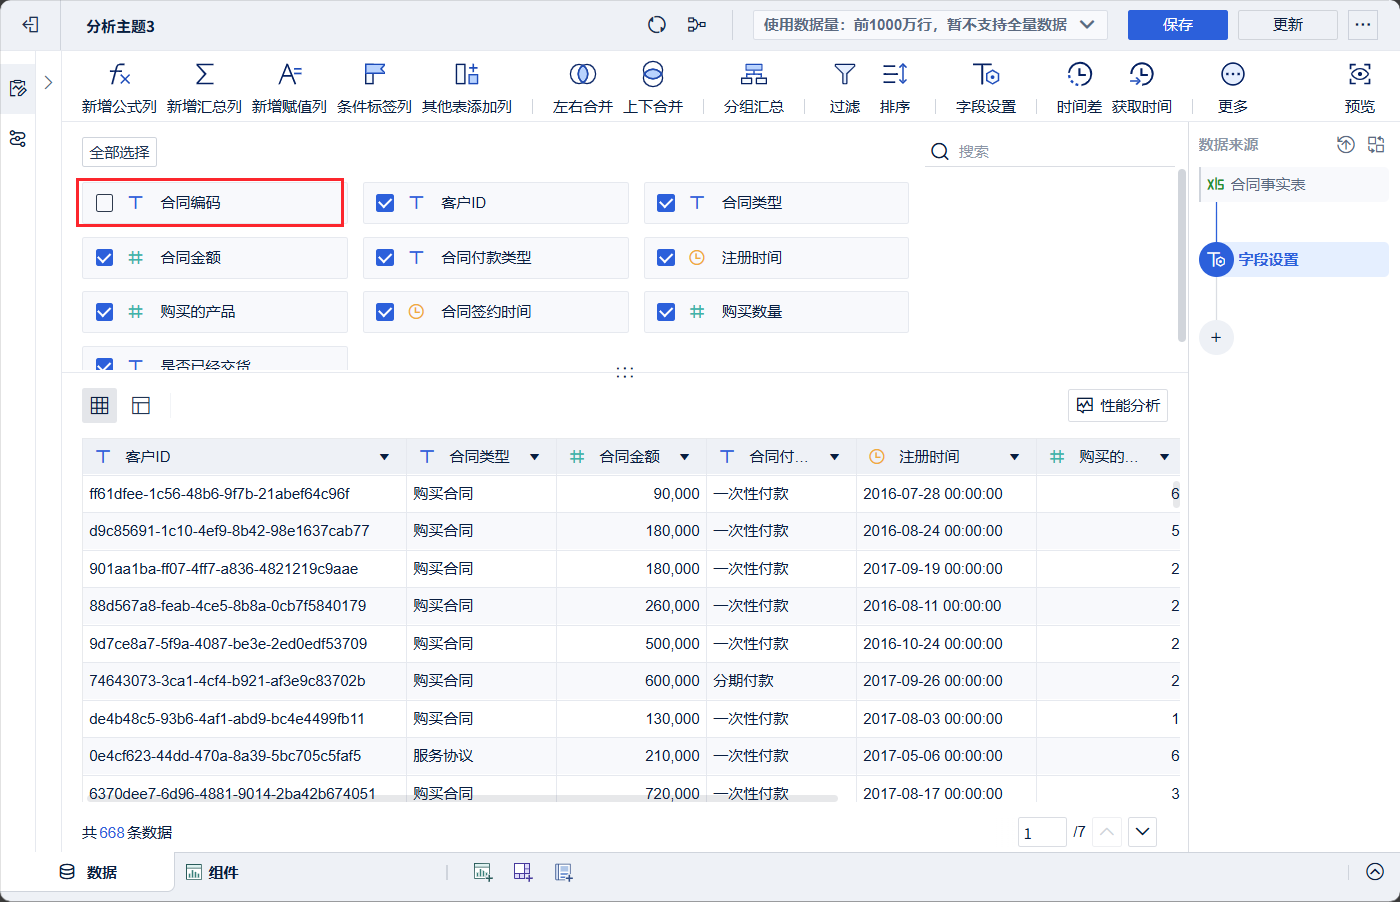Open the Time Difference (时间差) tool
1400x902 pixels.
click(1079, 87)
